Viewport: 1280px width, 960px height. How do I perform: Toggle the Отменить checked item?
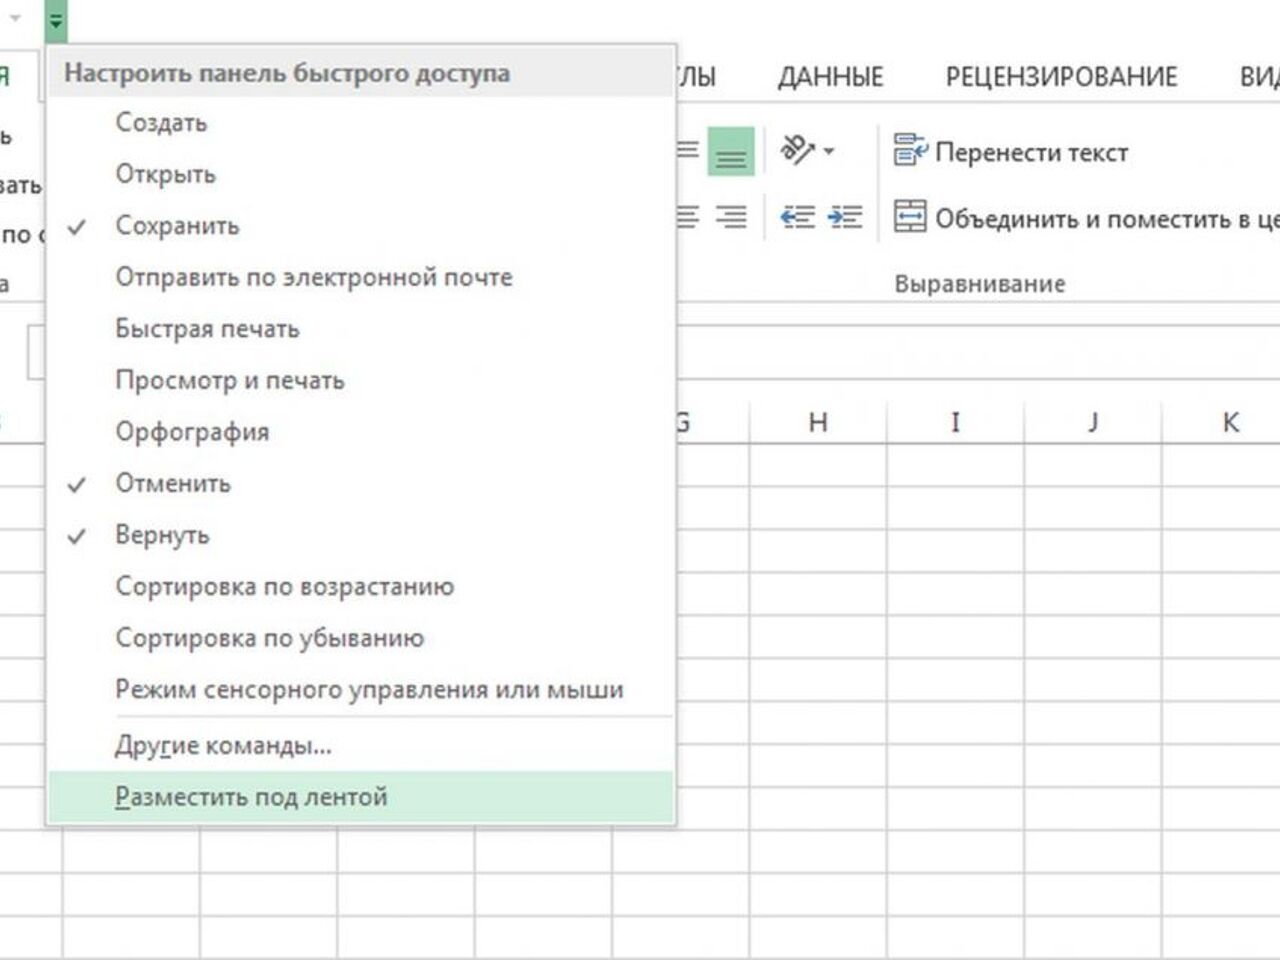tap(173, 484)
